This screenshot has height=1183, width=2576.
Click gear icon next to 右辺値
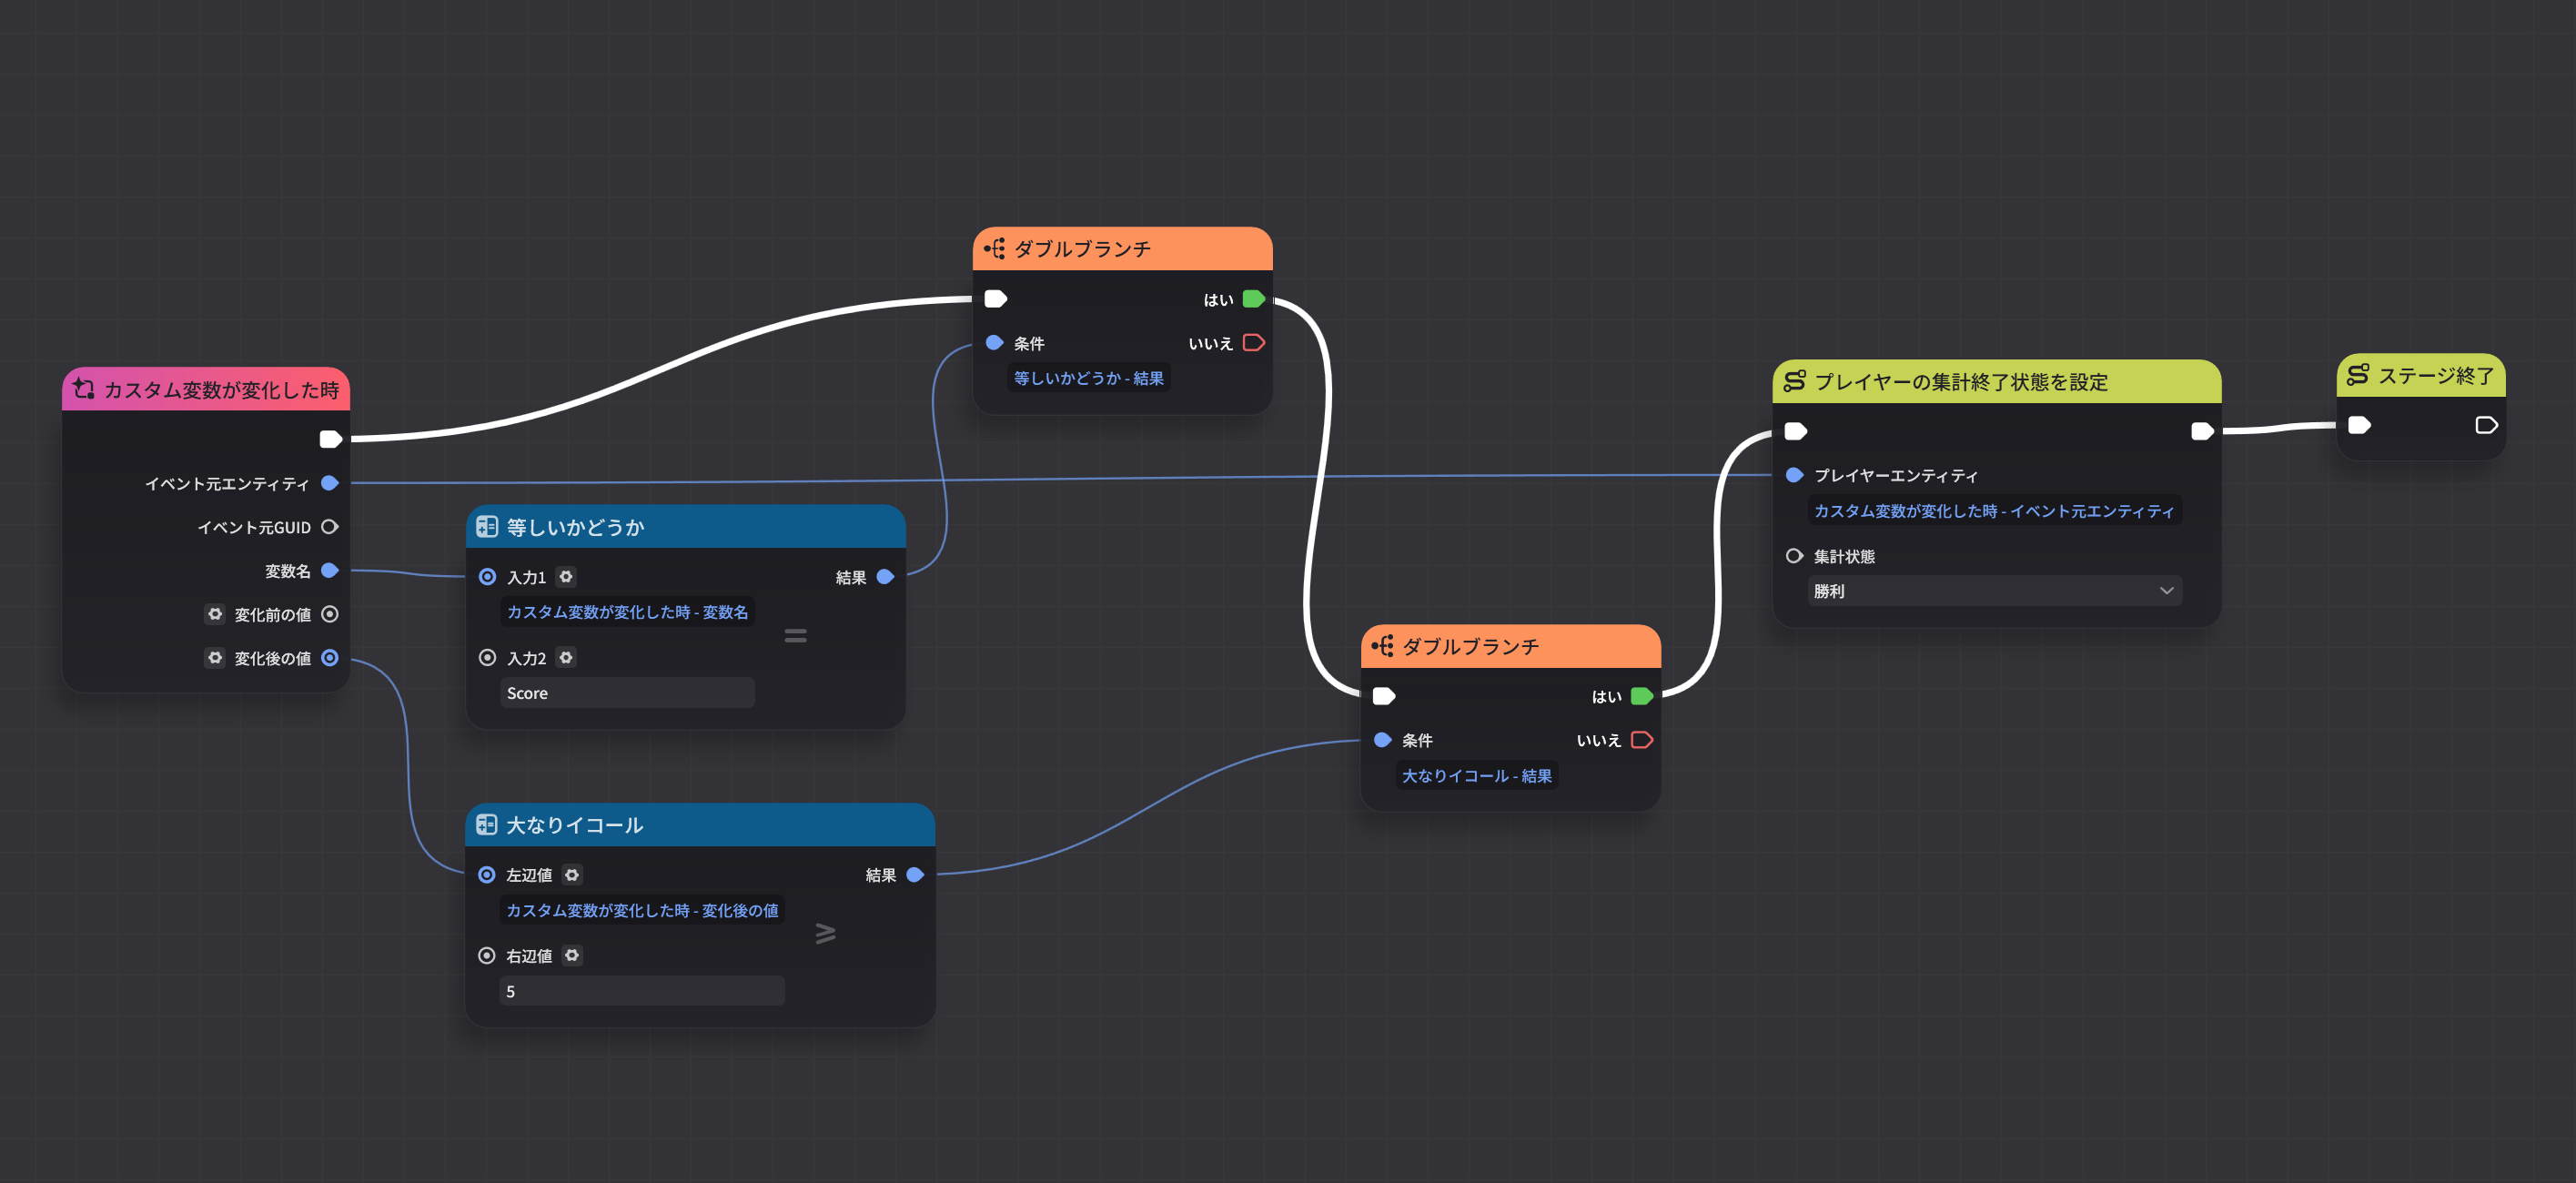(572, 956)
